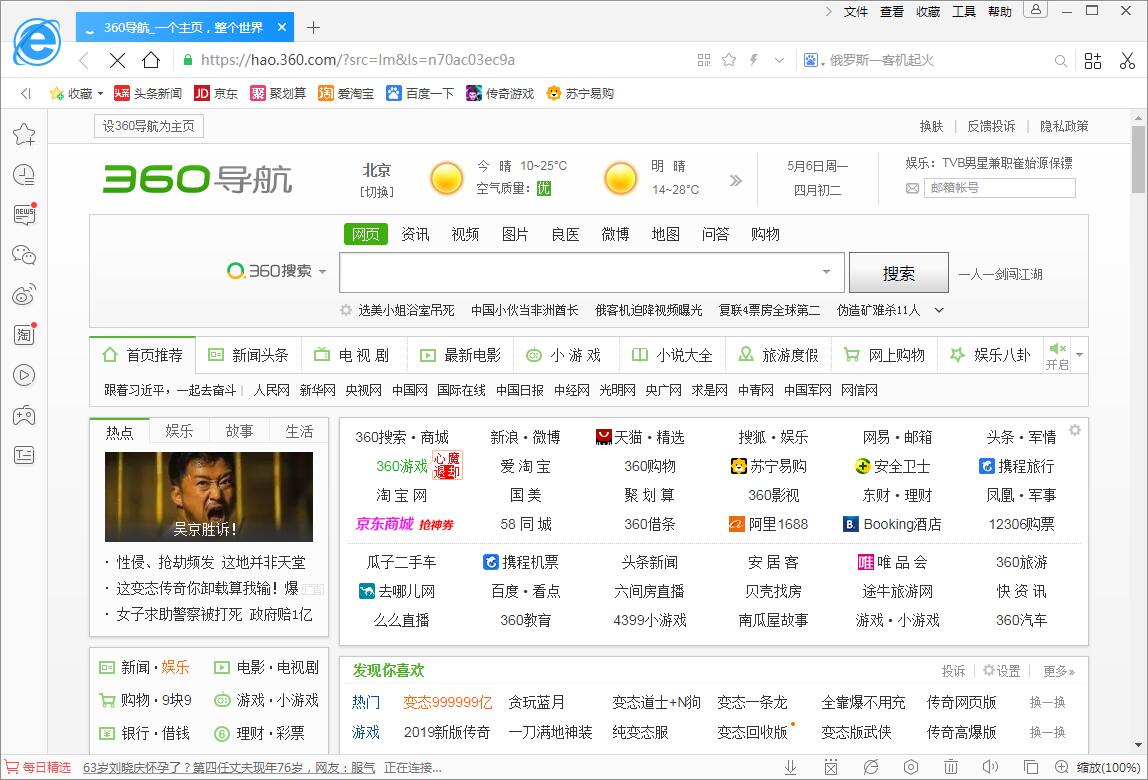1148x780 pixels.
Task: Switch to the 娱乐 news tab
Action: [179, 431]
